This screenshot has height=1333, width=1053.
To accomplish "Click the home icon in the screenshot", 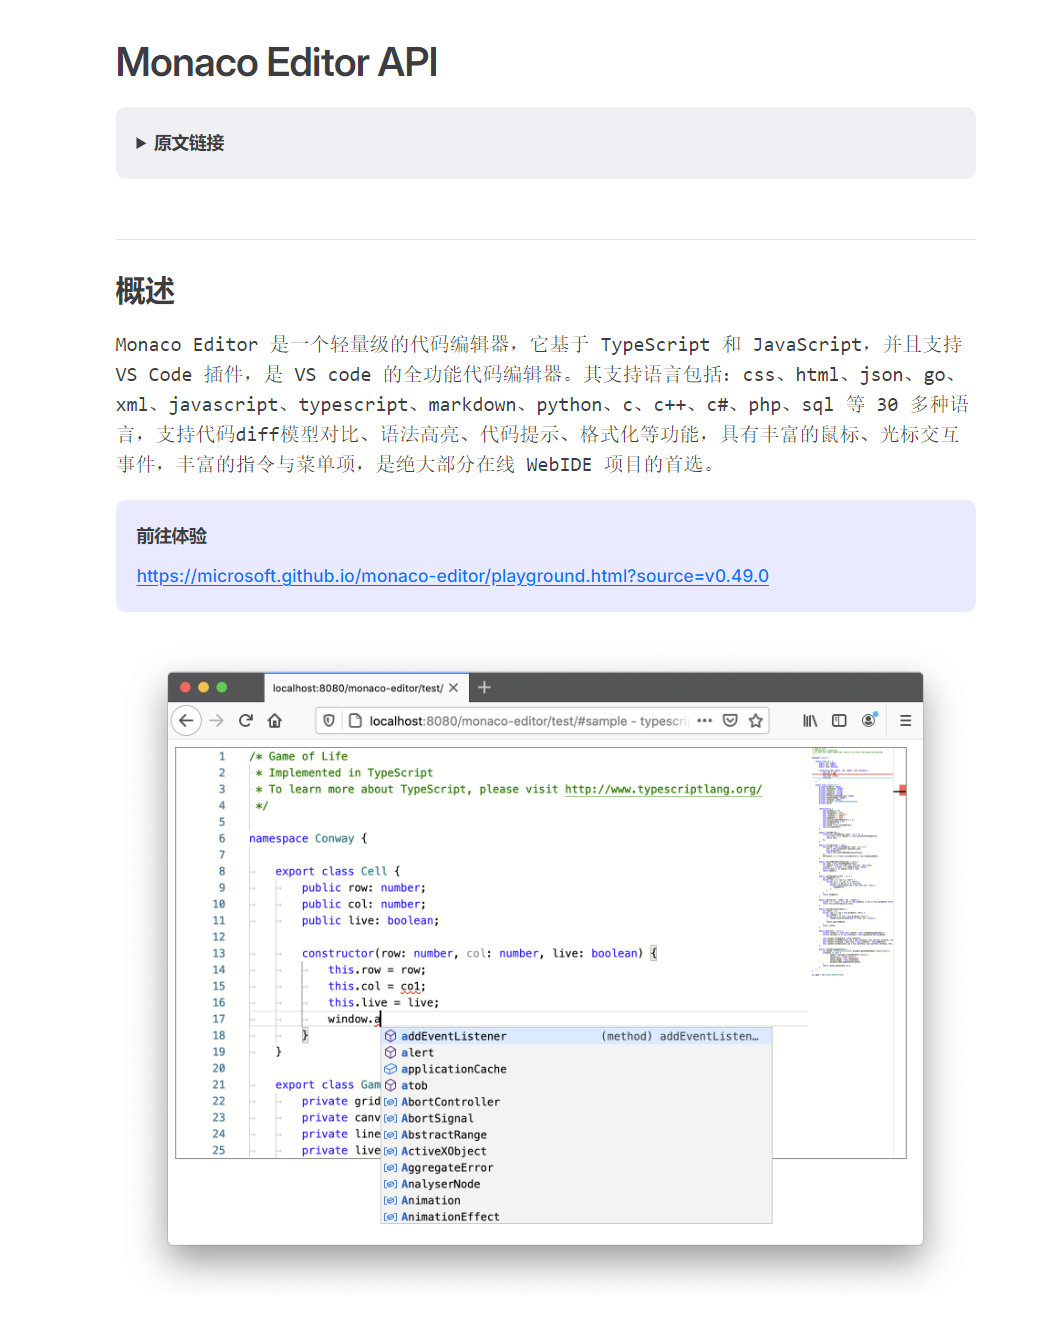I will click(x=275, y=720).
